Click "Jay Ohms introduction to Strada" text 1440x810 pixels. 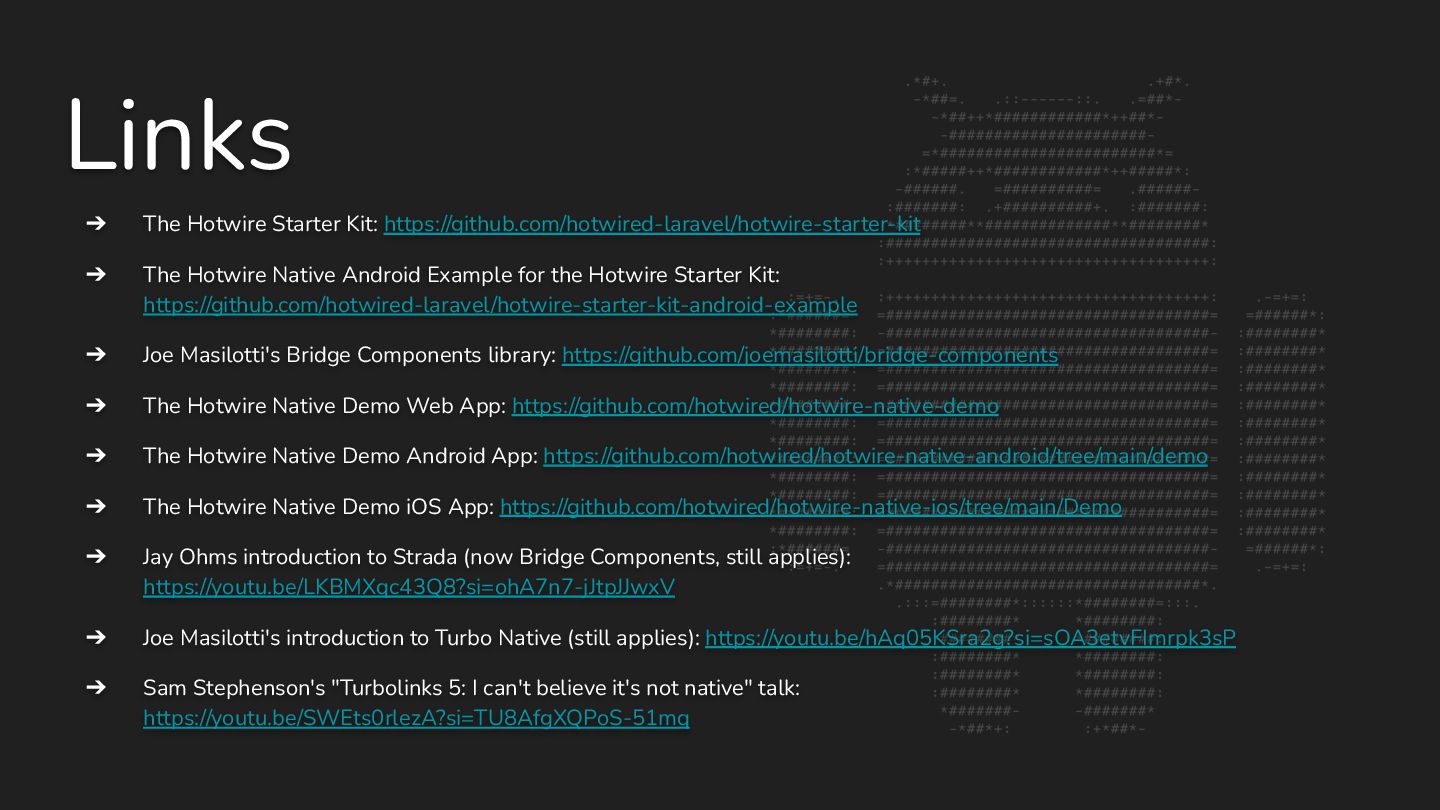(497, 557)
